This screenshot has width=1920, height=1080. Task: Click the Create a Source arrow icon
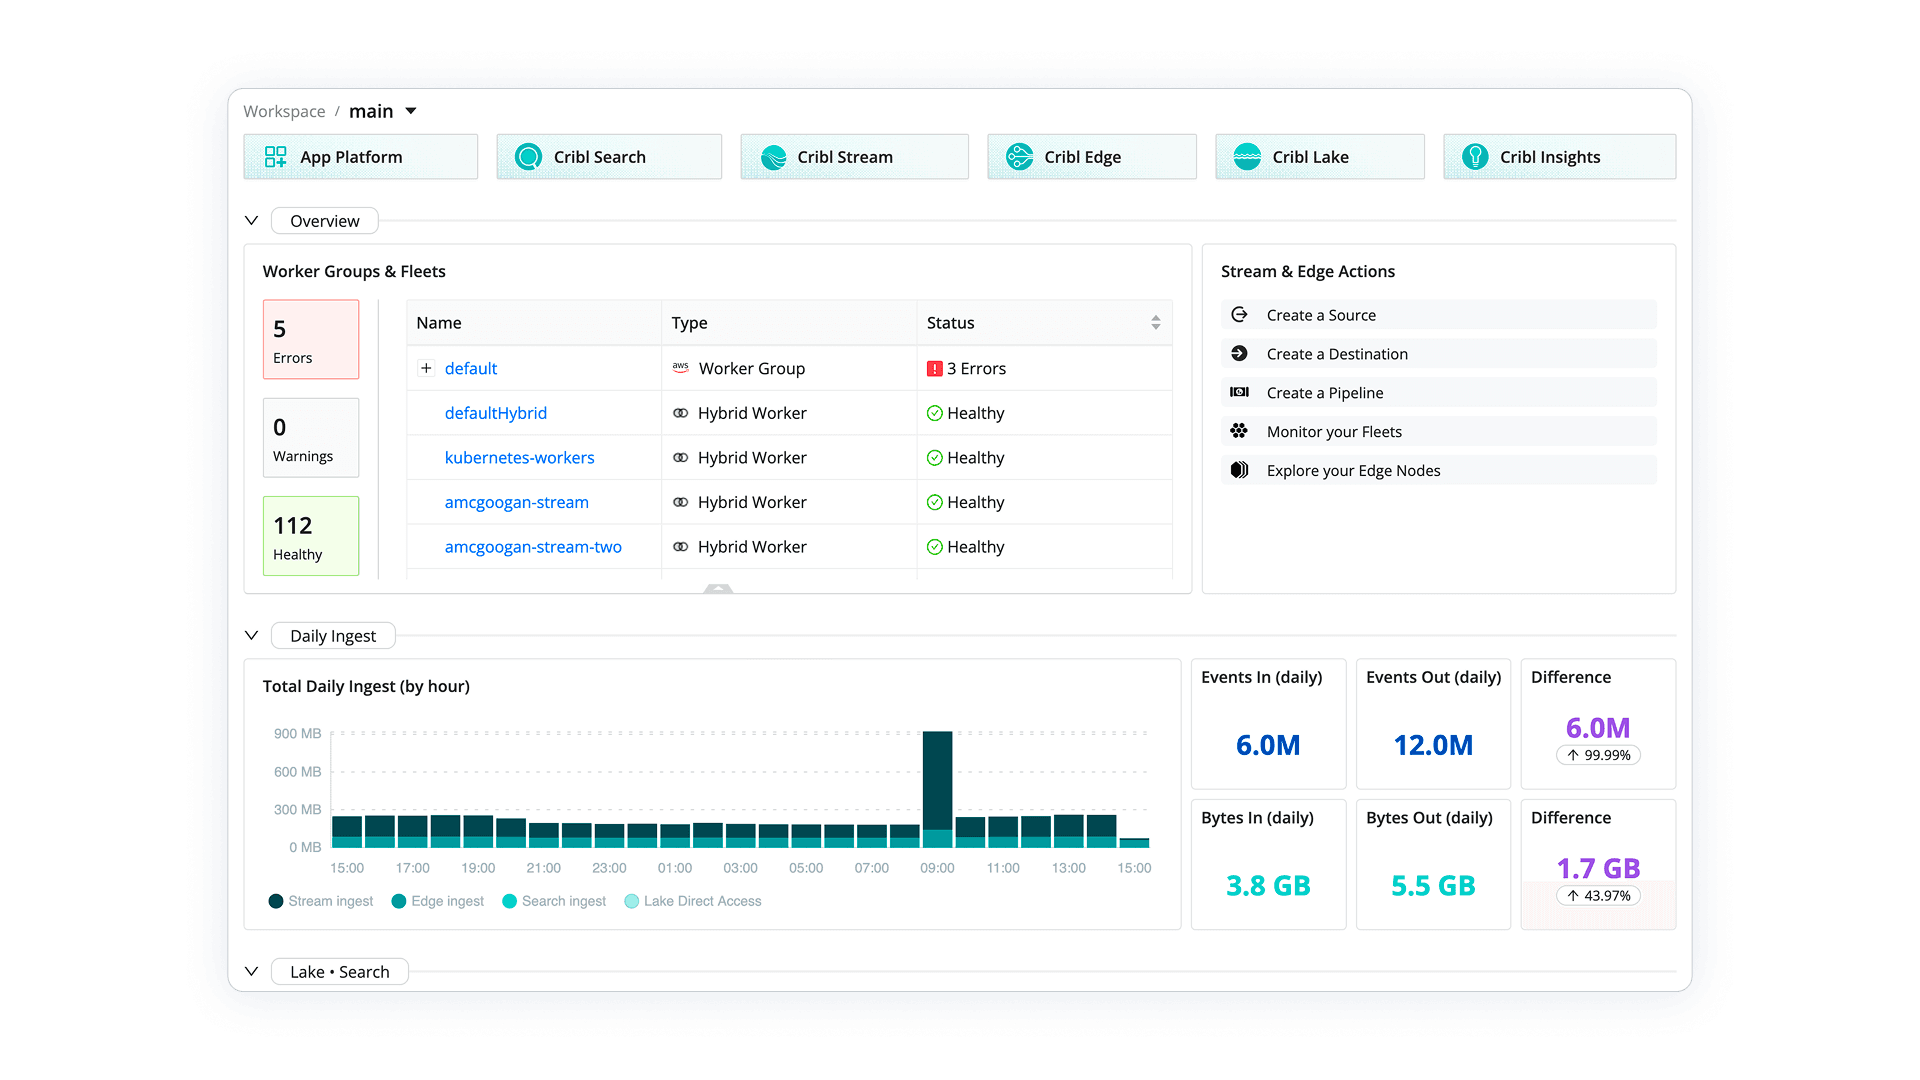click(x=1239, y=314)
